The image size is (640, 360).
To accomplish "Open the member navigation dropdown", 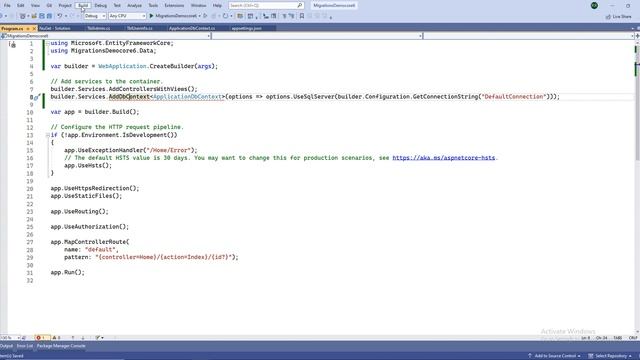I will 528,36.
